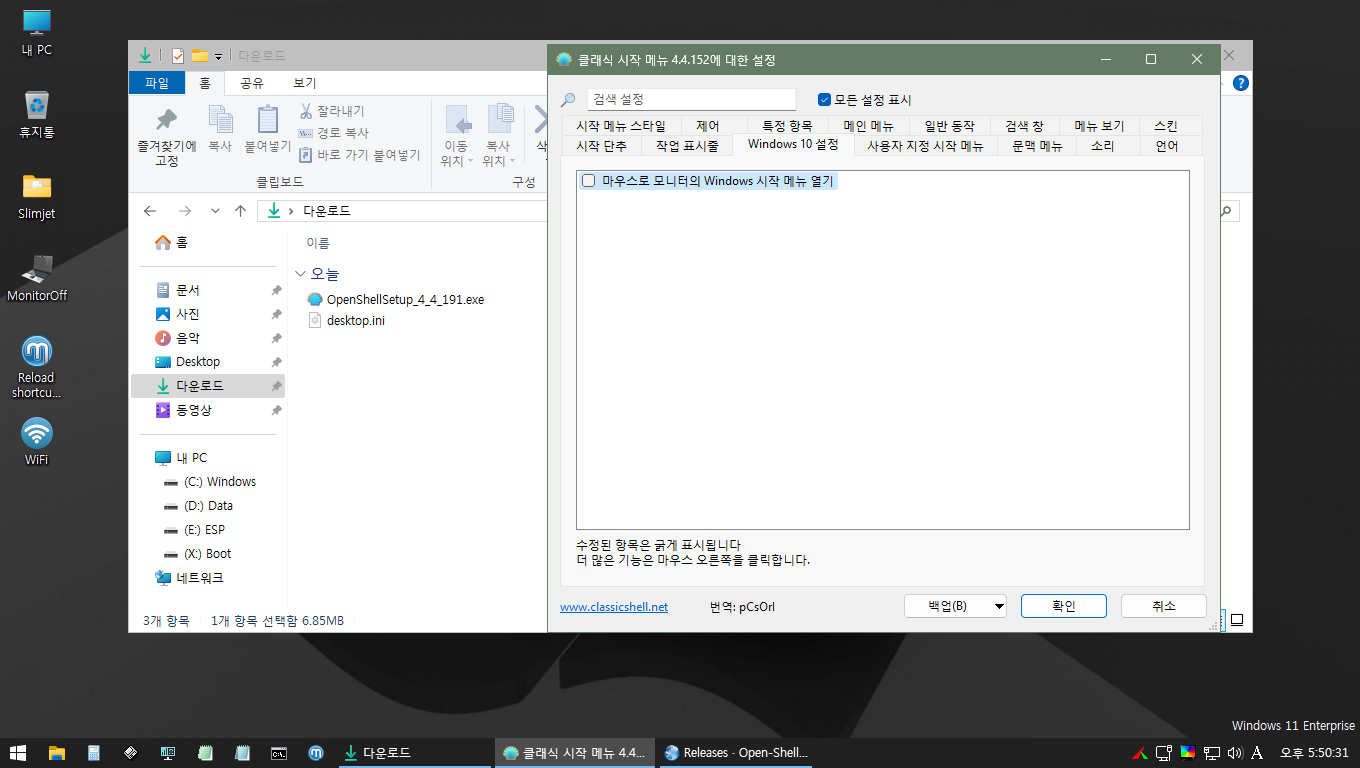Open the blue M taskbar icon
Viewport: 1360px width, 768px height.
pos(316,753)
